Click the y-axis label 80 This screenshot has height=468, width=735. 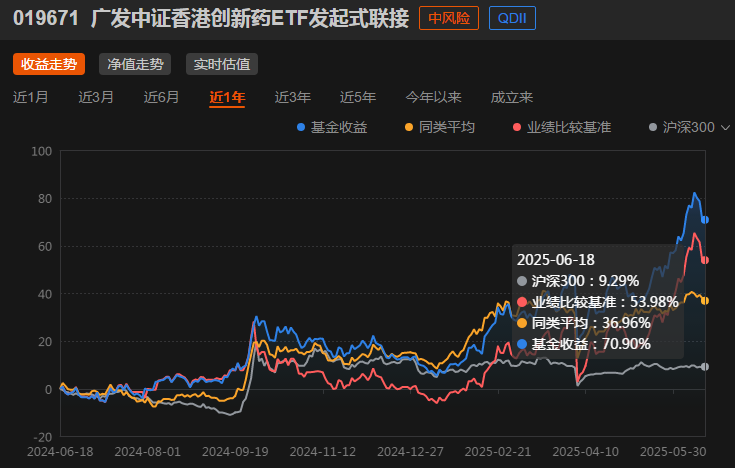click(45, 199)
